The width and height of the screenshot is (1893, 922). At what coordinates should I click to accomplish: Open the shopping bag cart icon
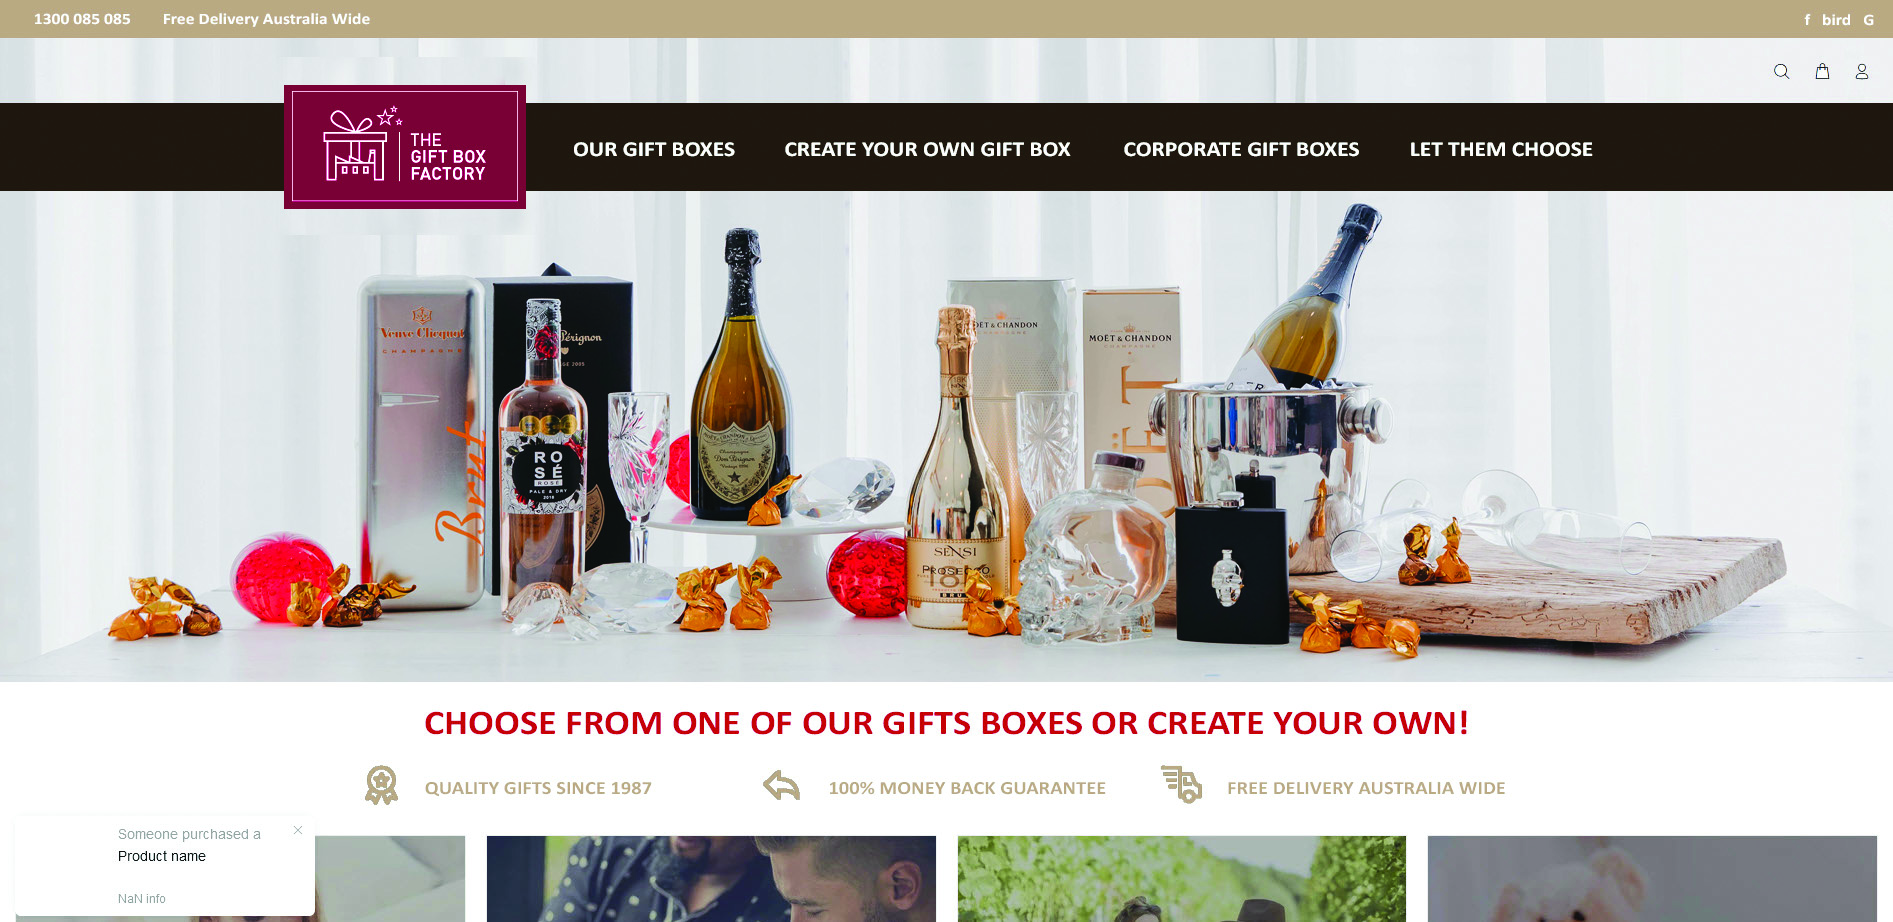click(1822, 72)
